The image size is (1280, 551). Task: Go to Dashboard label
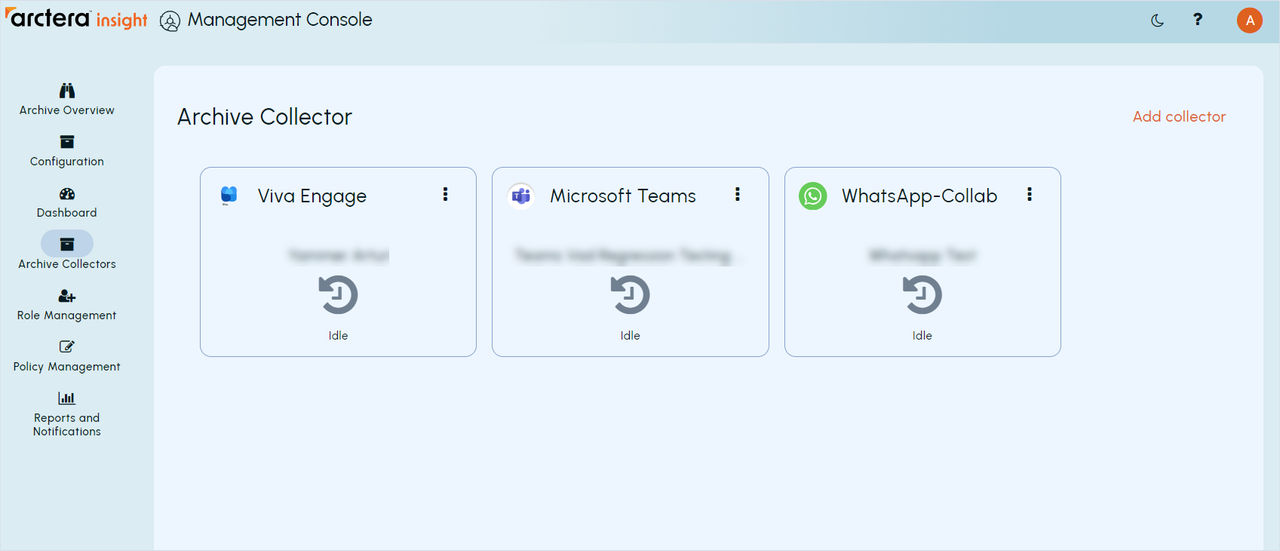pos(67,213)
